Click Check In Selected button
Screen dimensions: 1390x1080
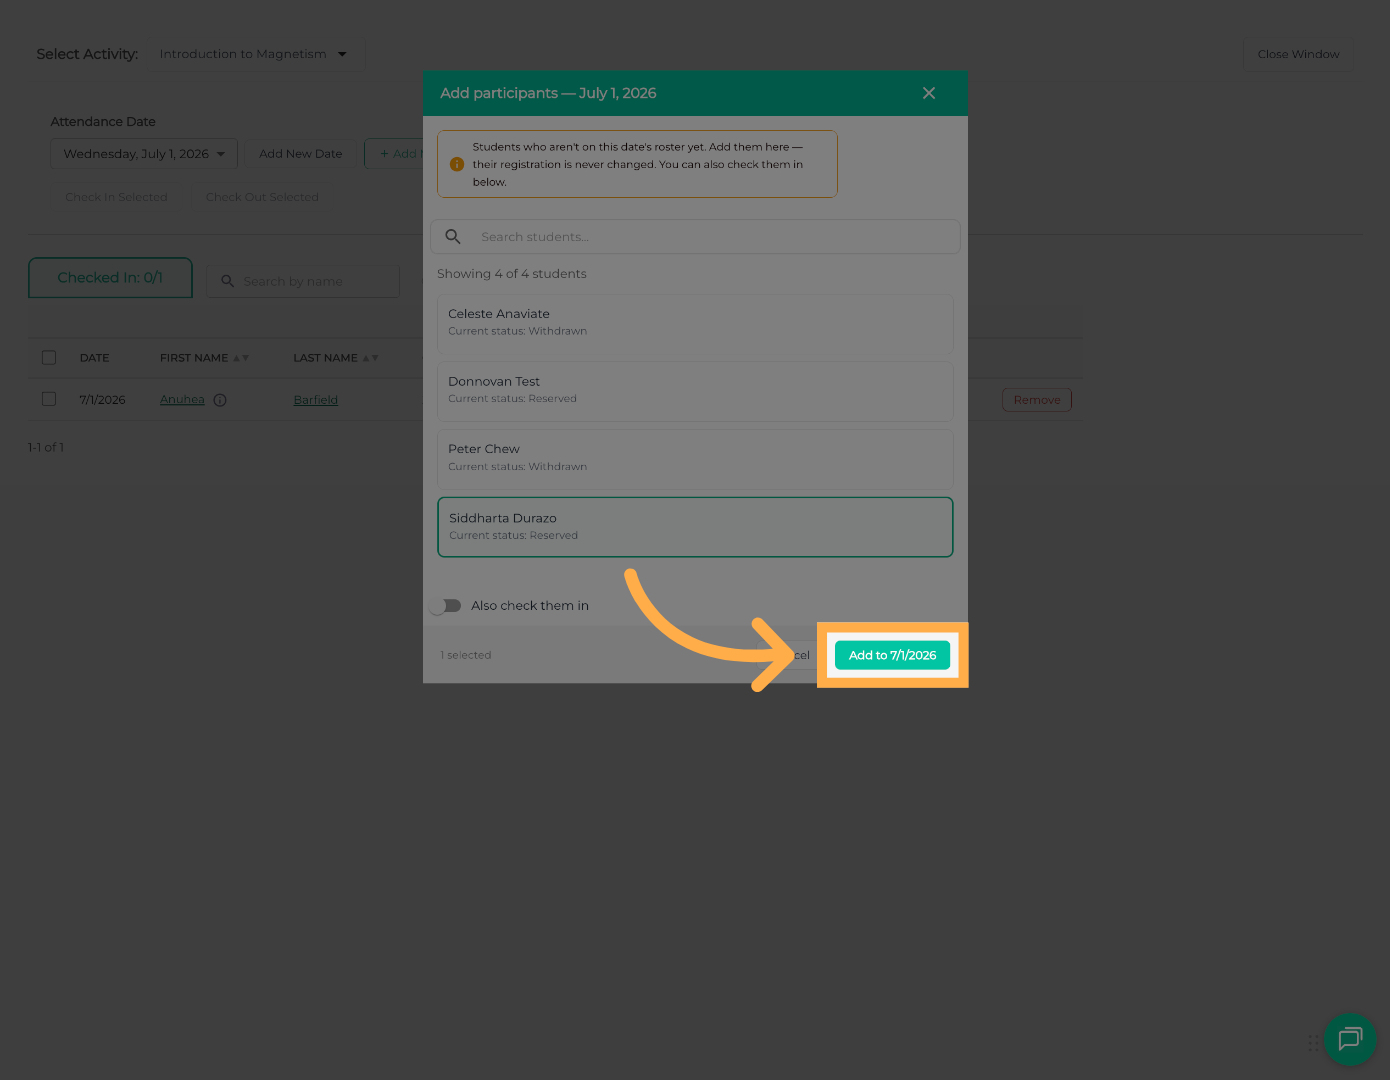tap(116, 197)
